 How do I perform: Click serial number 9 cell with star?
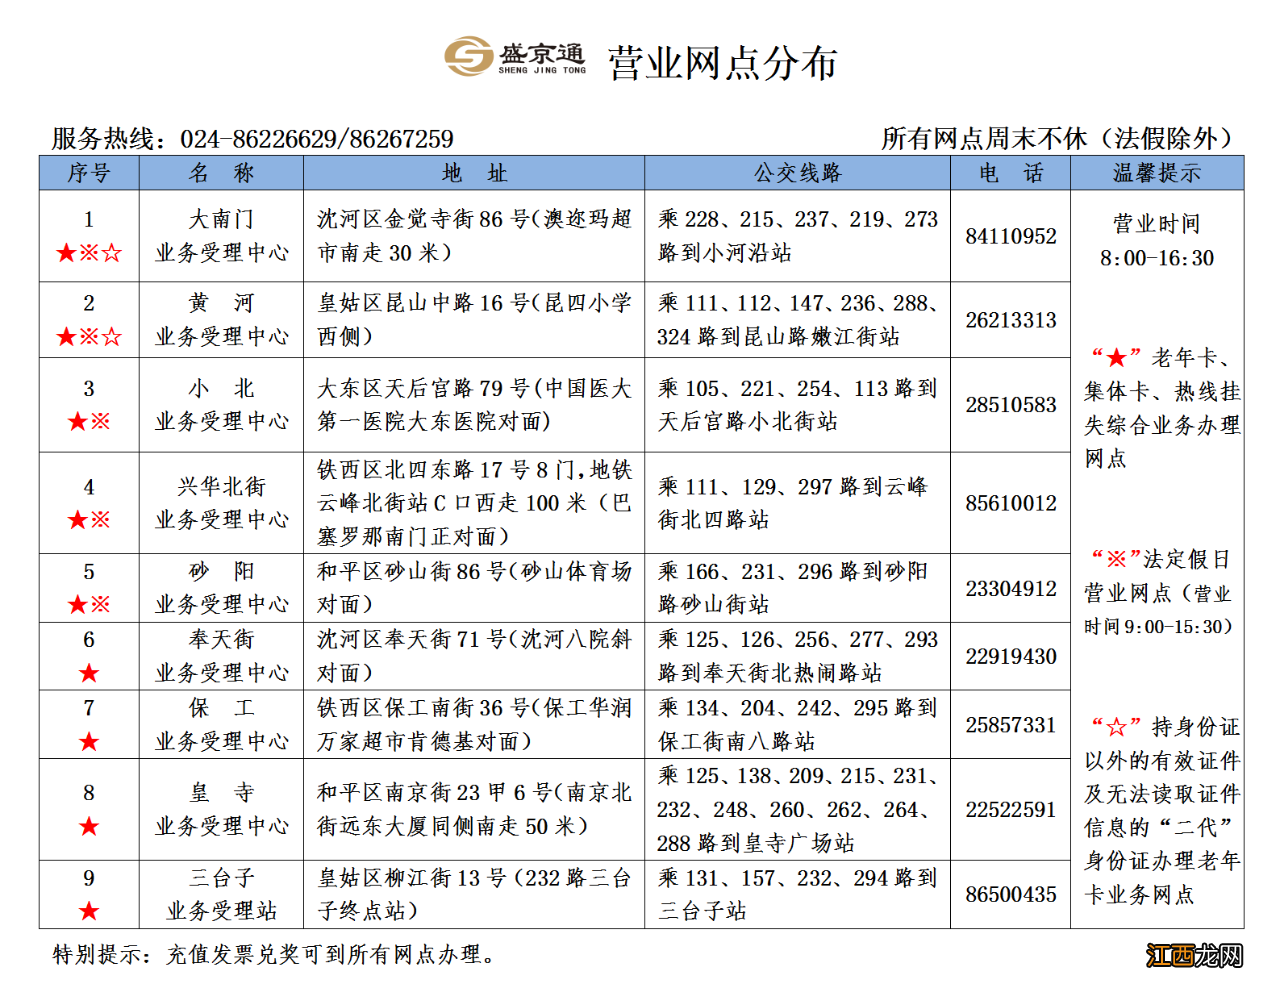click(89, 895)
